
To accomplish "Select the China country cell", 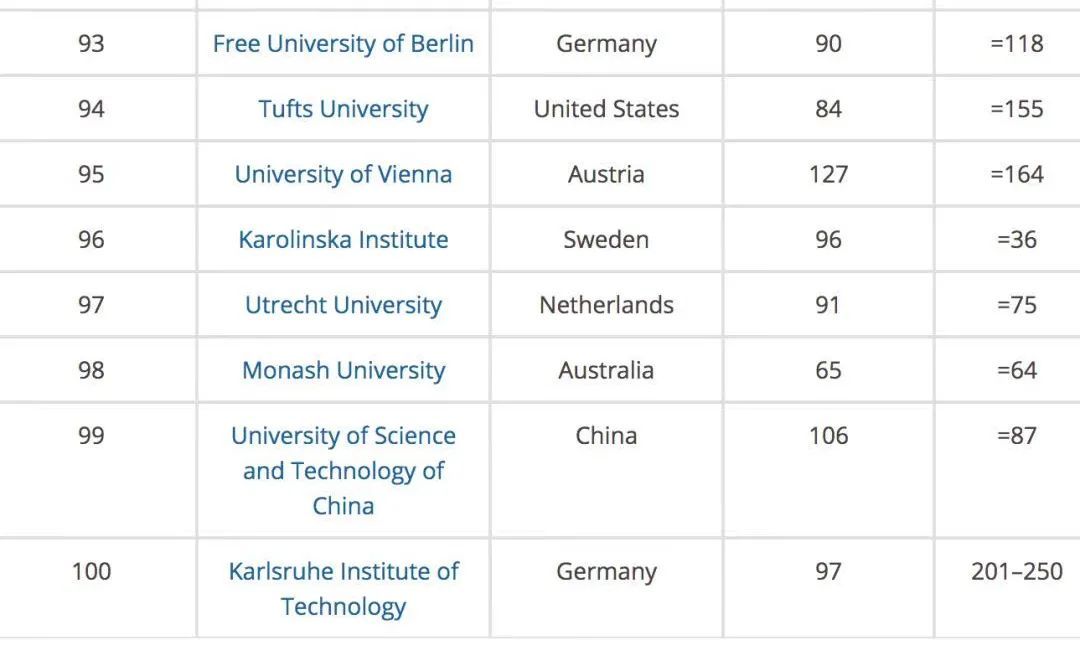I will pos(606,436).
